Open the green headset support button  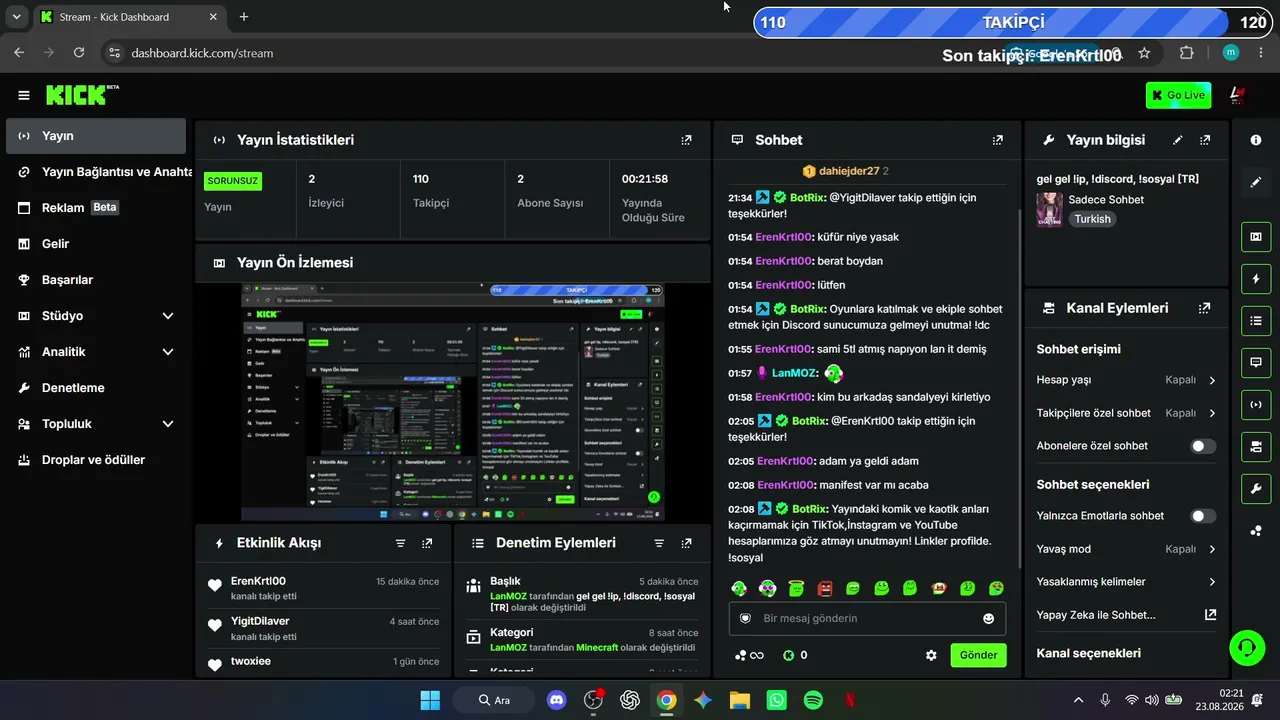(x=1246, y=647)
